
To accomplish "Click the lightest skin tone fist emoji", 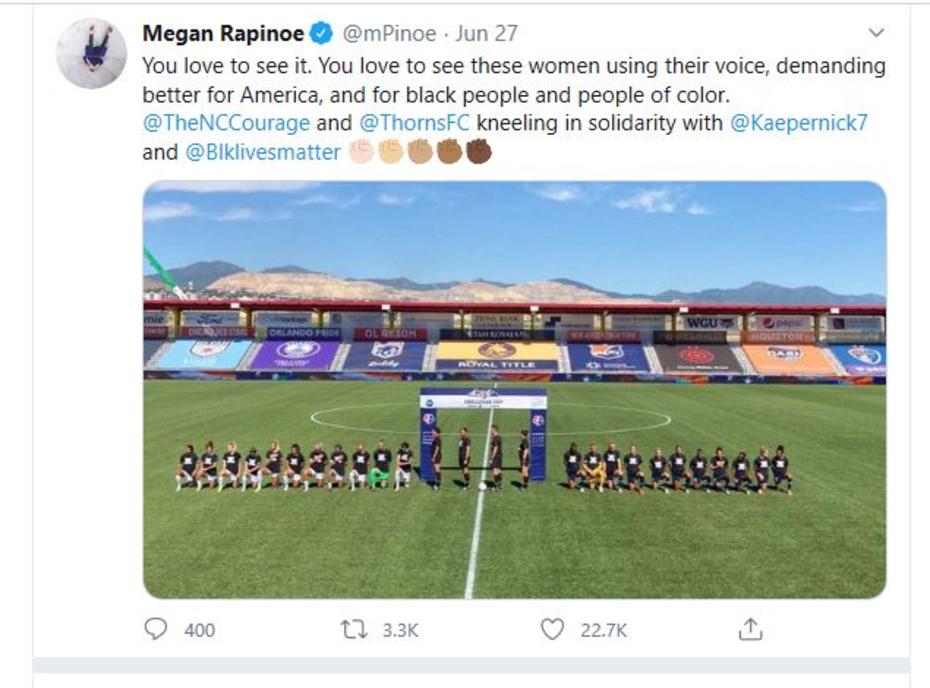I will click(361, 152).
